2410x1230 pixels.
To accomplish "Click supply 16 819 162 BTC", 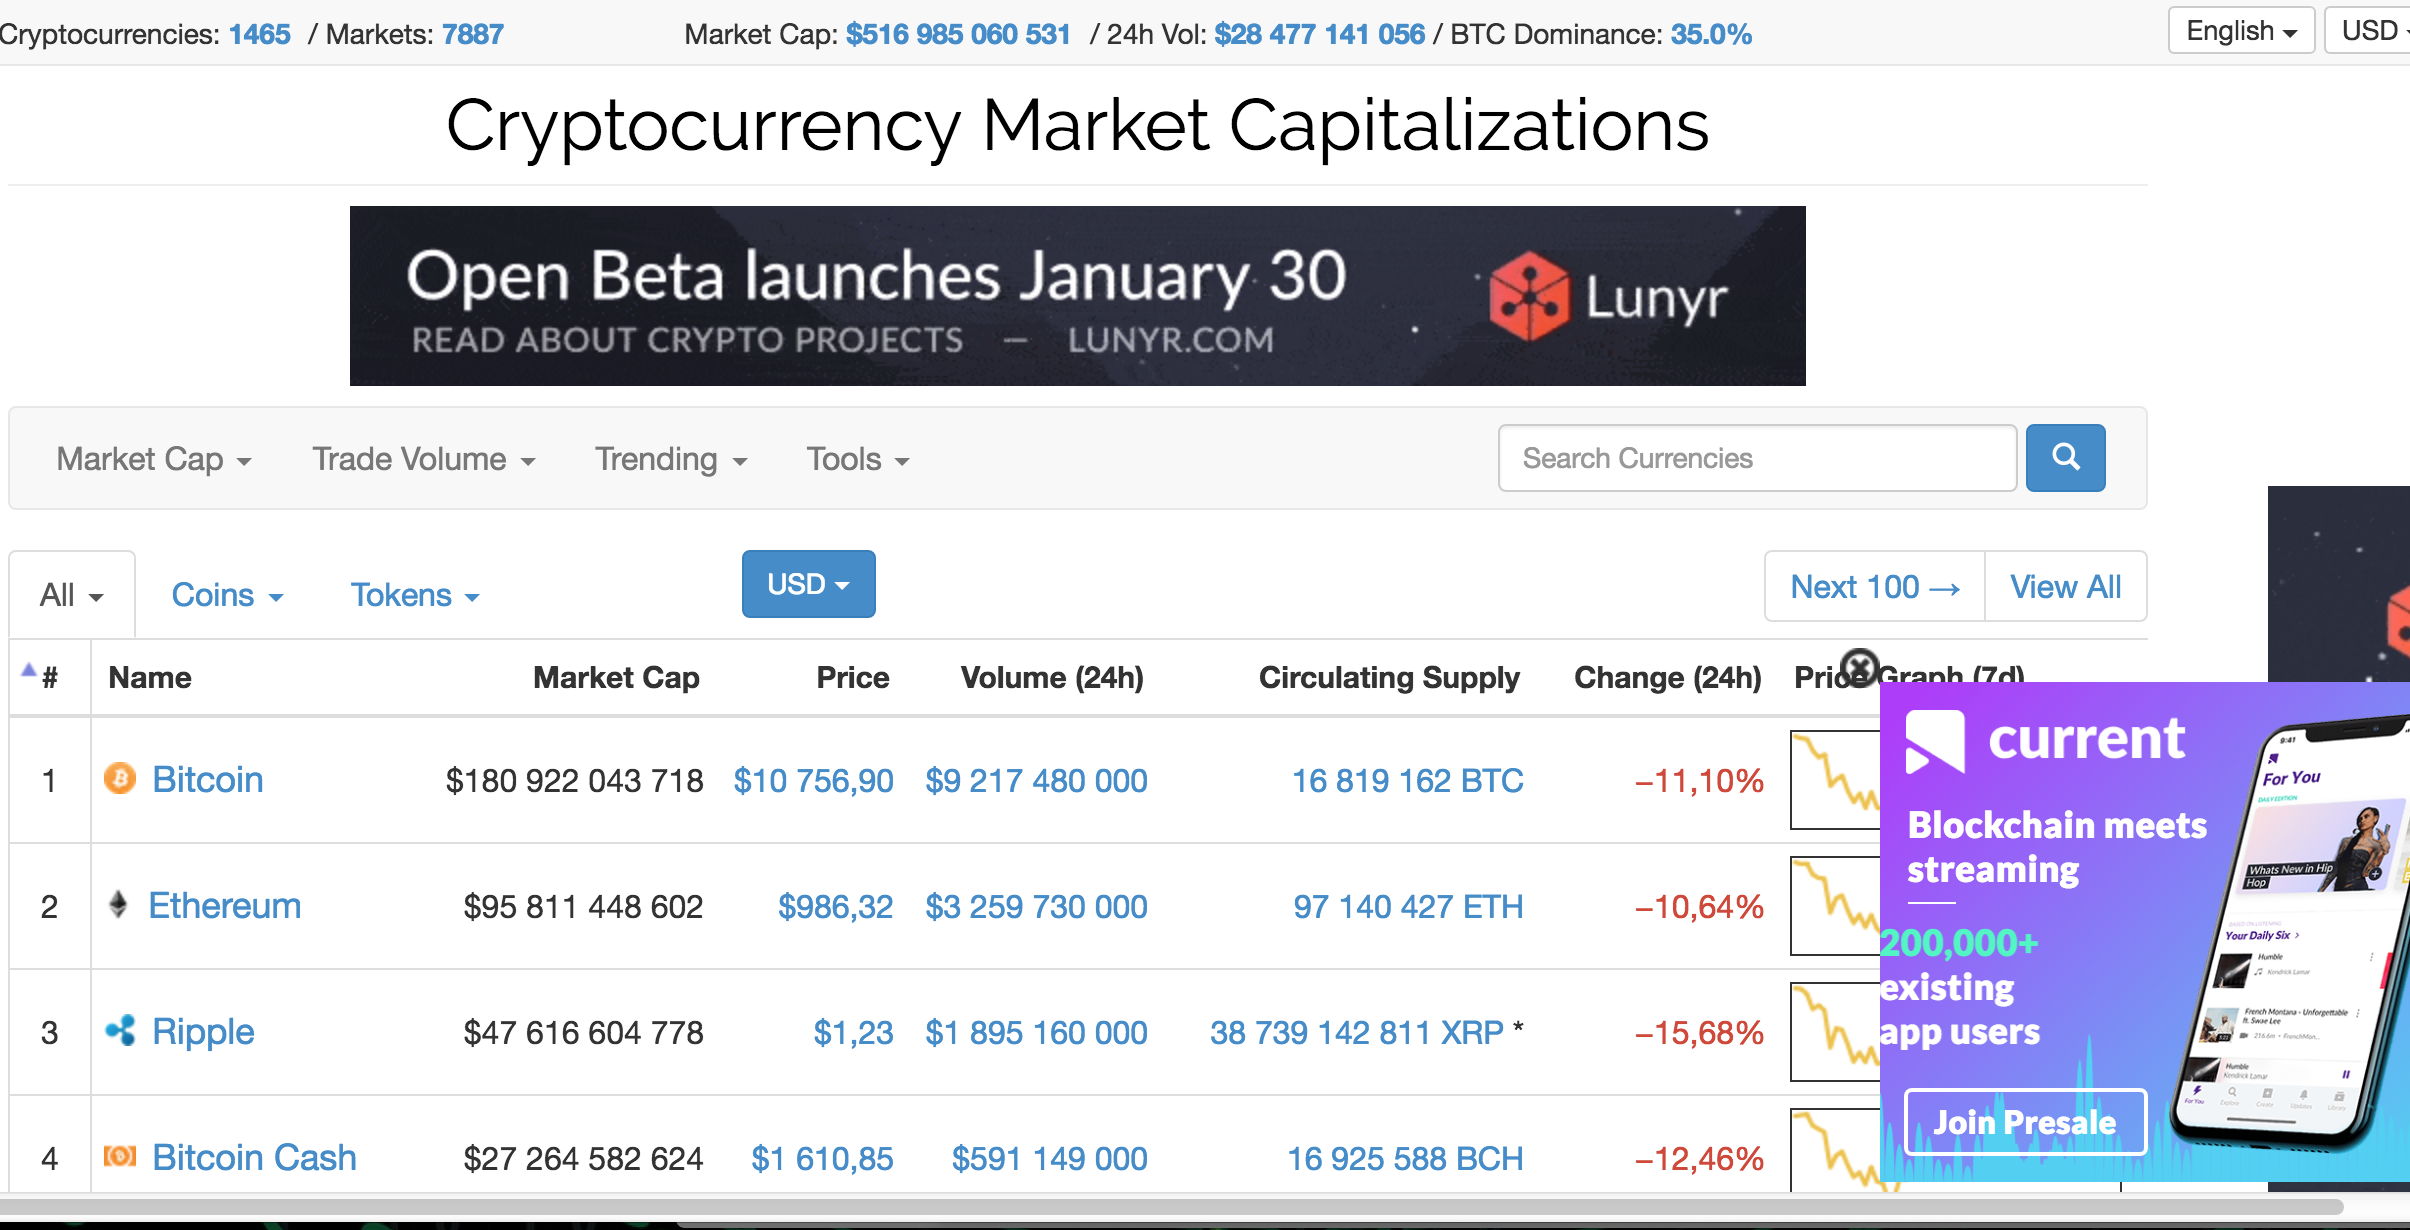I will coord(1408,780).
